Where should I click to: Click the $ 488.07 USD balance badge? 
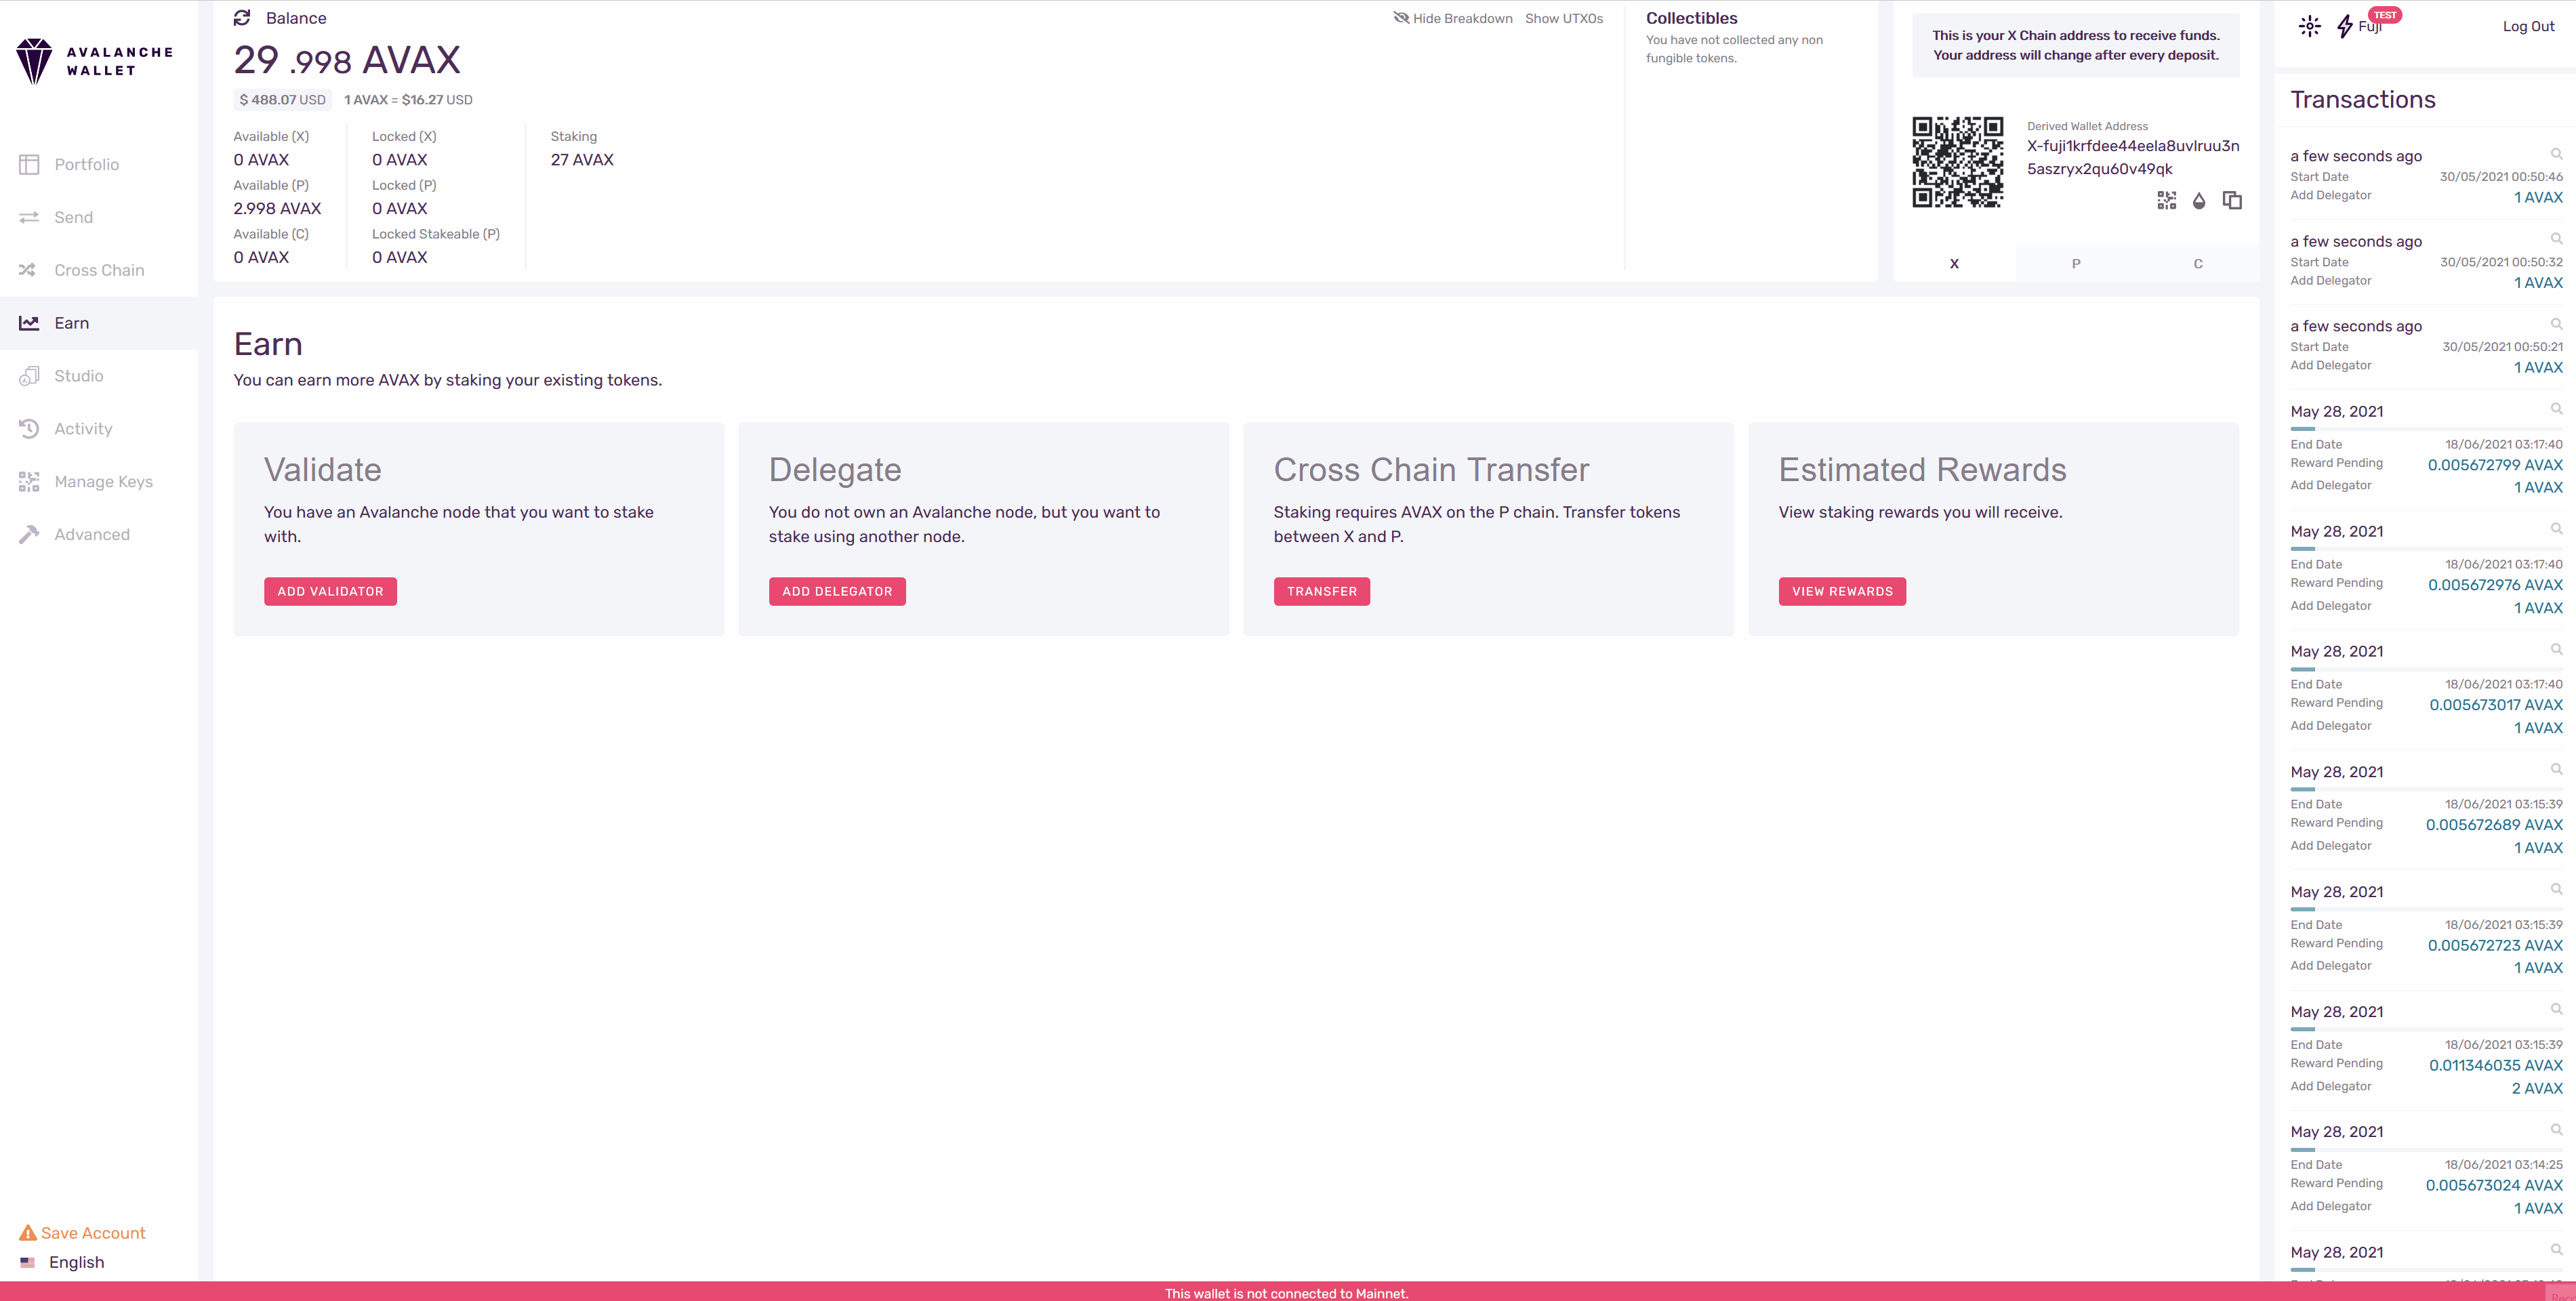click(x=282, y=100)
